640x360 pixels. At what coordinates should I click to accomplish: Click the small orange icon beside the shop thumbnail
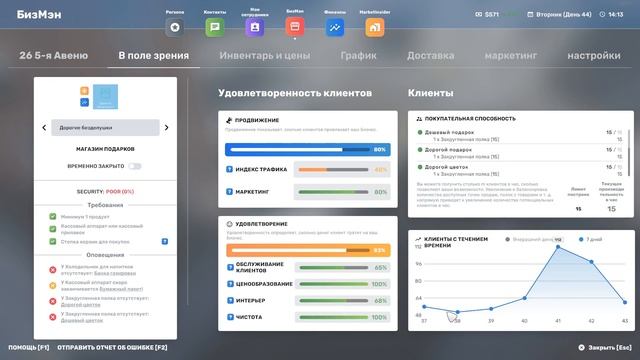point(84,91)
